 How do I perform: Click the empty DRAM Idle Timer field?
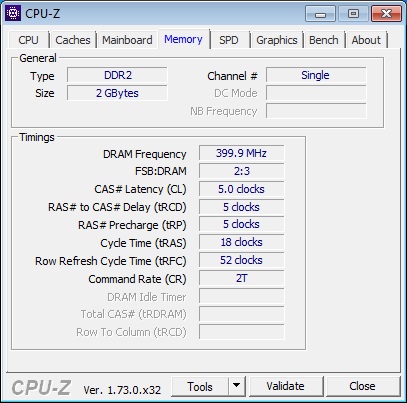click(241, 296)
